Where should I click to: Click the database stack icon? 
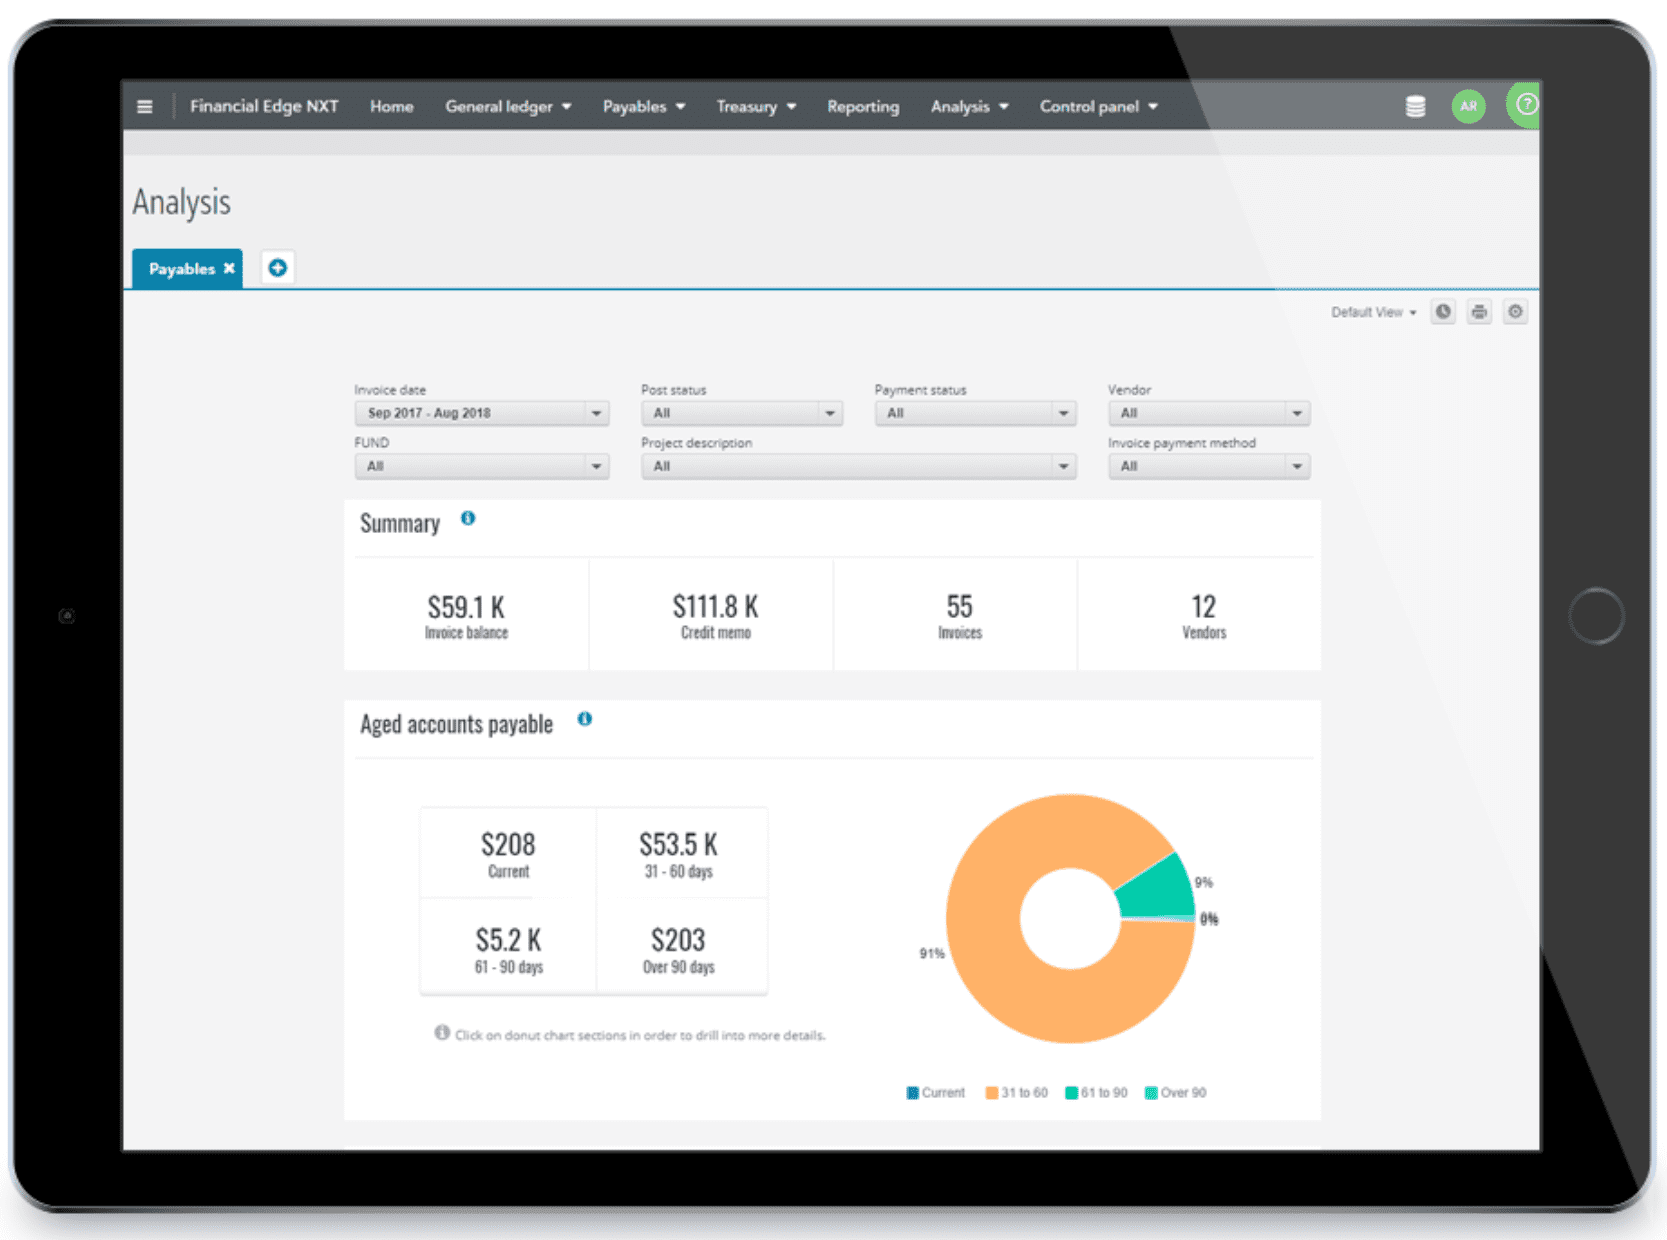[x=1415, y=107]
